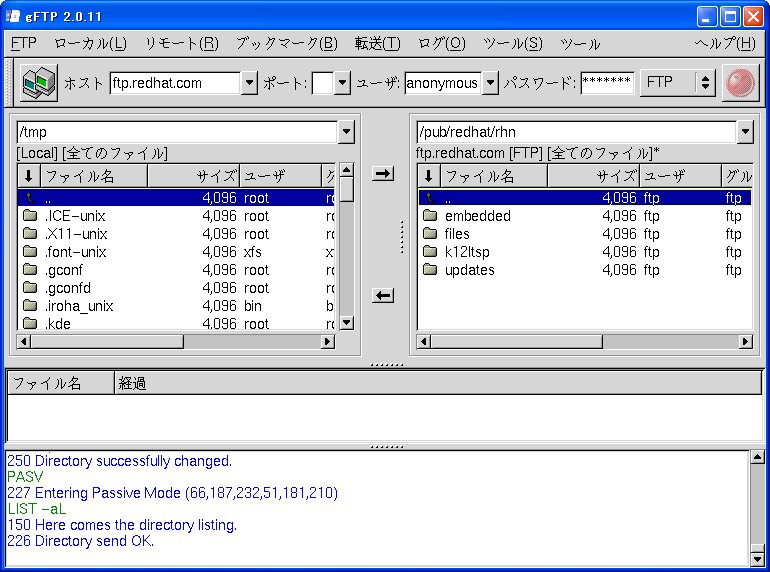Select the .iroha_unix folder icon
The image size is (770, 572).
30,306
